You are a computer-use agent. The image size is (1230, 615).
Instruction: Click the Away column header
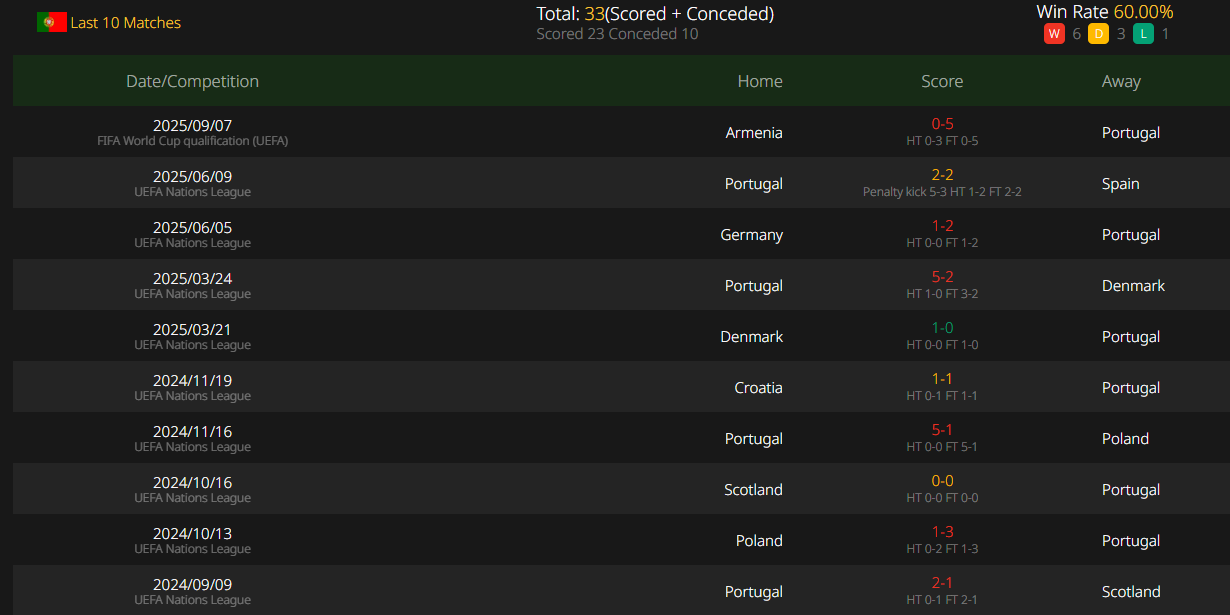tap(1121, 82)
